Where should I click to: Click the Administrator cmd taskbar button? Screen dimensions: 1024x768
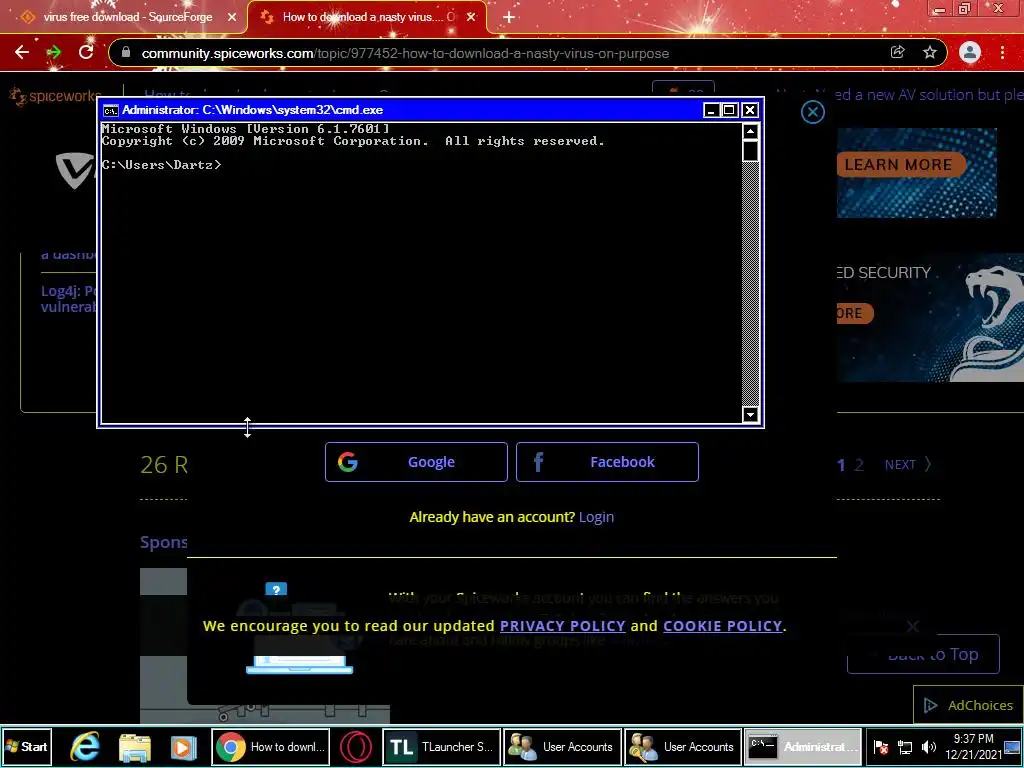click(x=803, y=746)
